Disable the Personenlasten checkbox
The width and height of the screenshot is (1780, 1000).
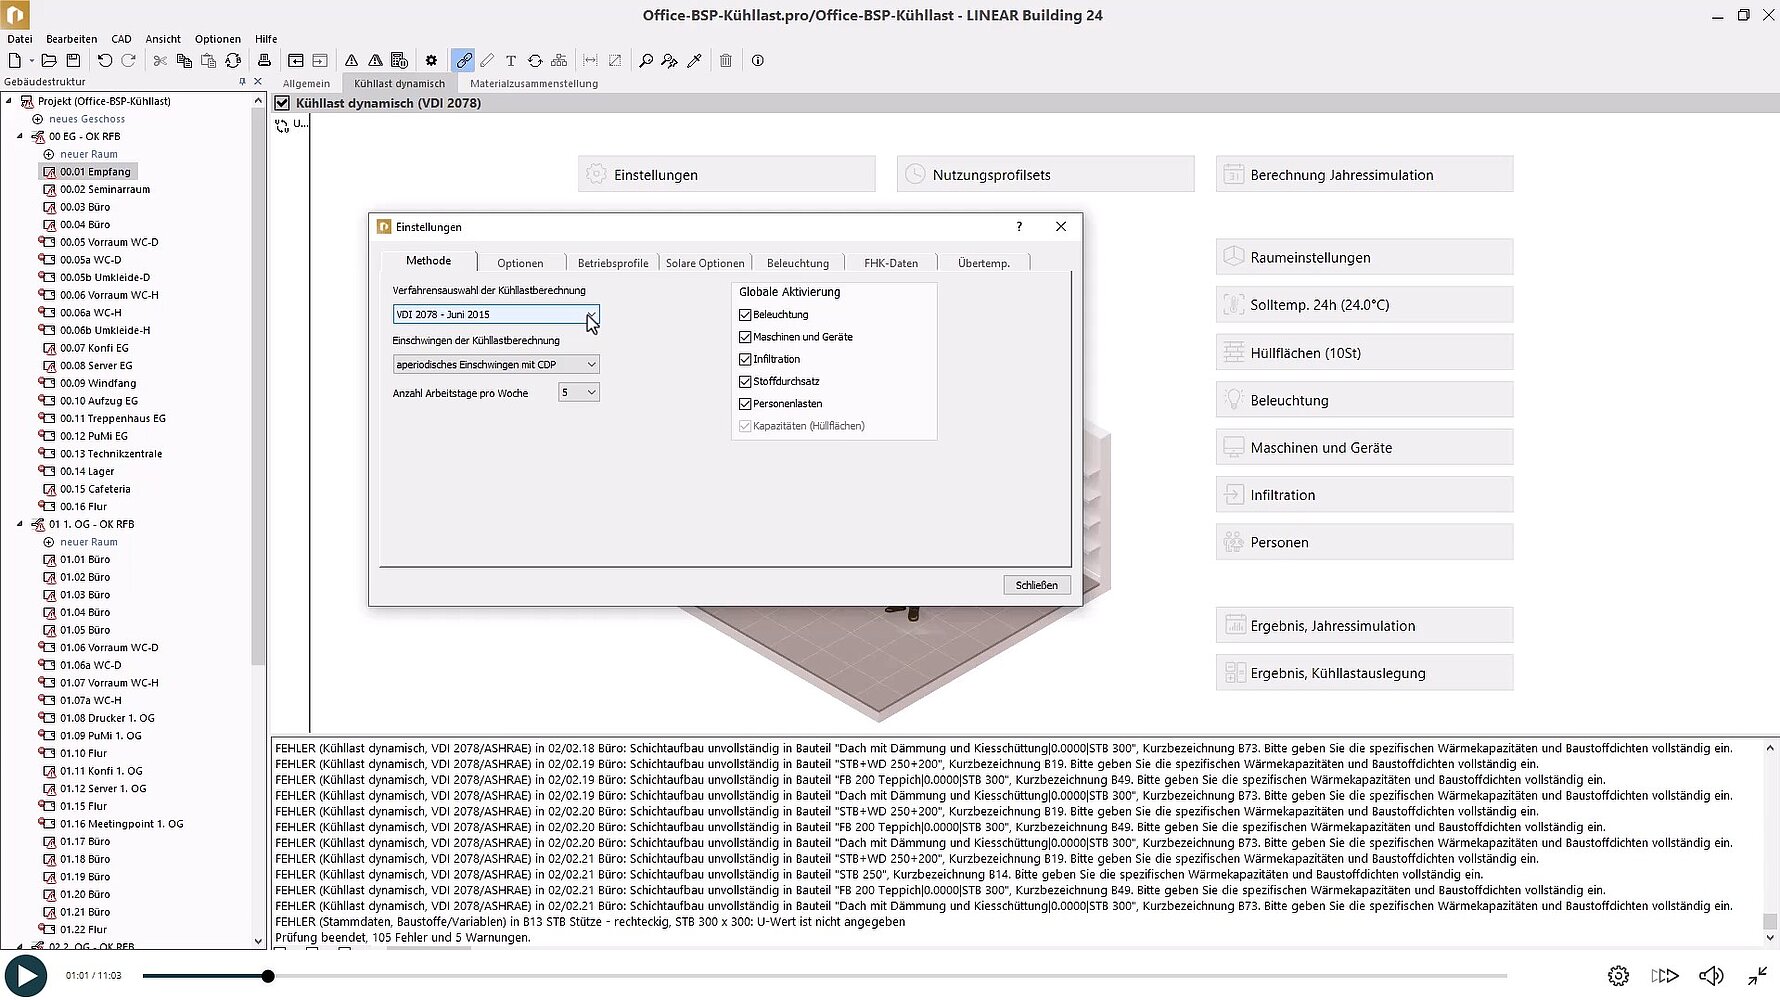[745, 404]
